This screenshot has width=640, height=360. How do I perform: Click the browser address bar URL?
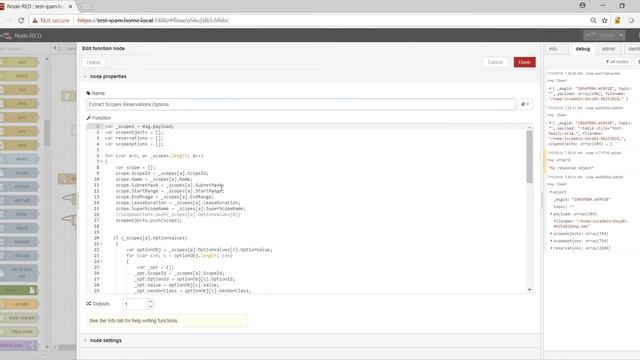(x=153, y=20)
